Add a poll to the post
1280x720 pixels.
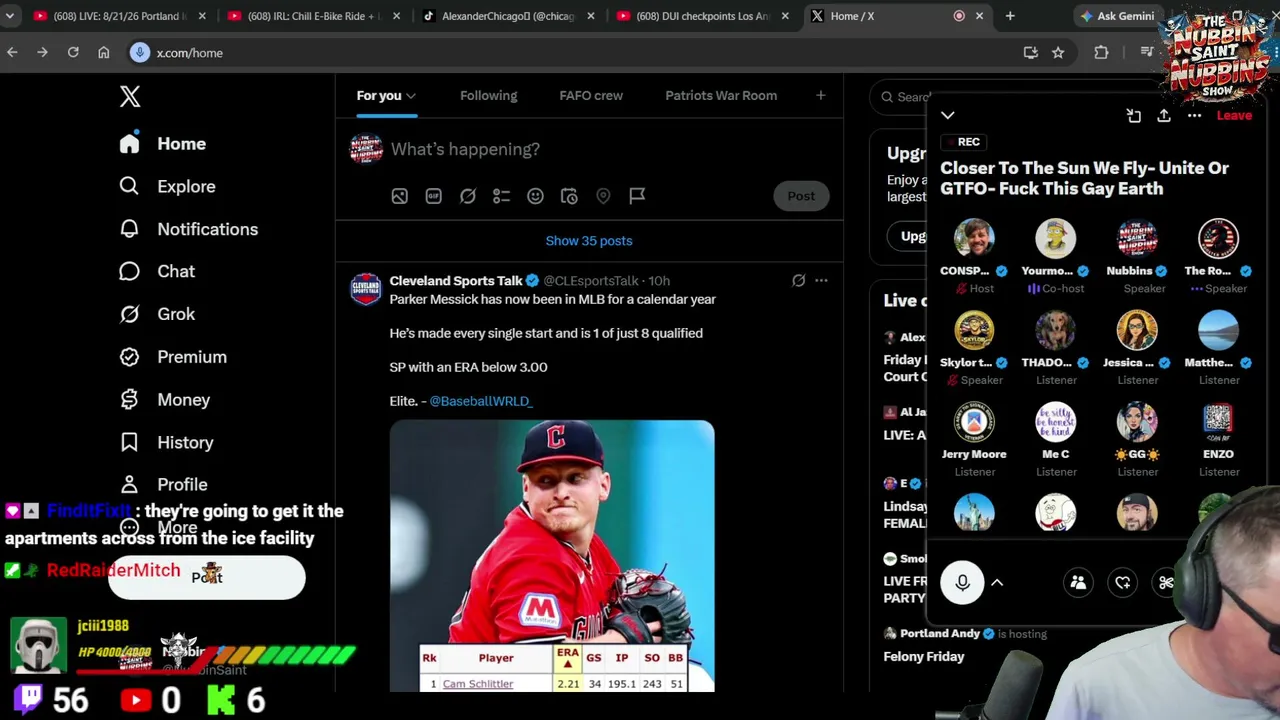(501, 196)
